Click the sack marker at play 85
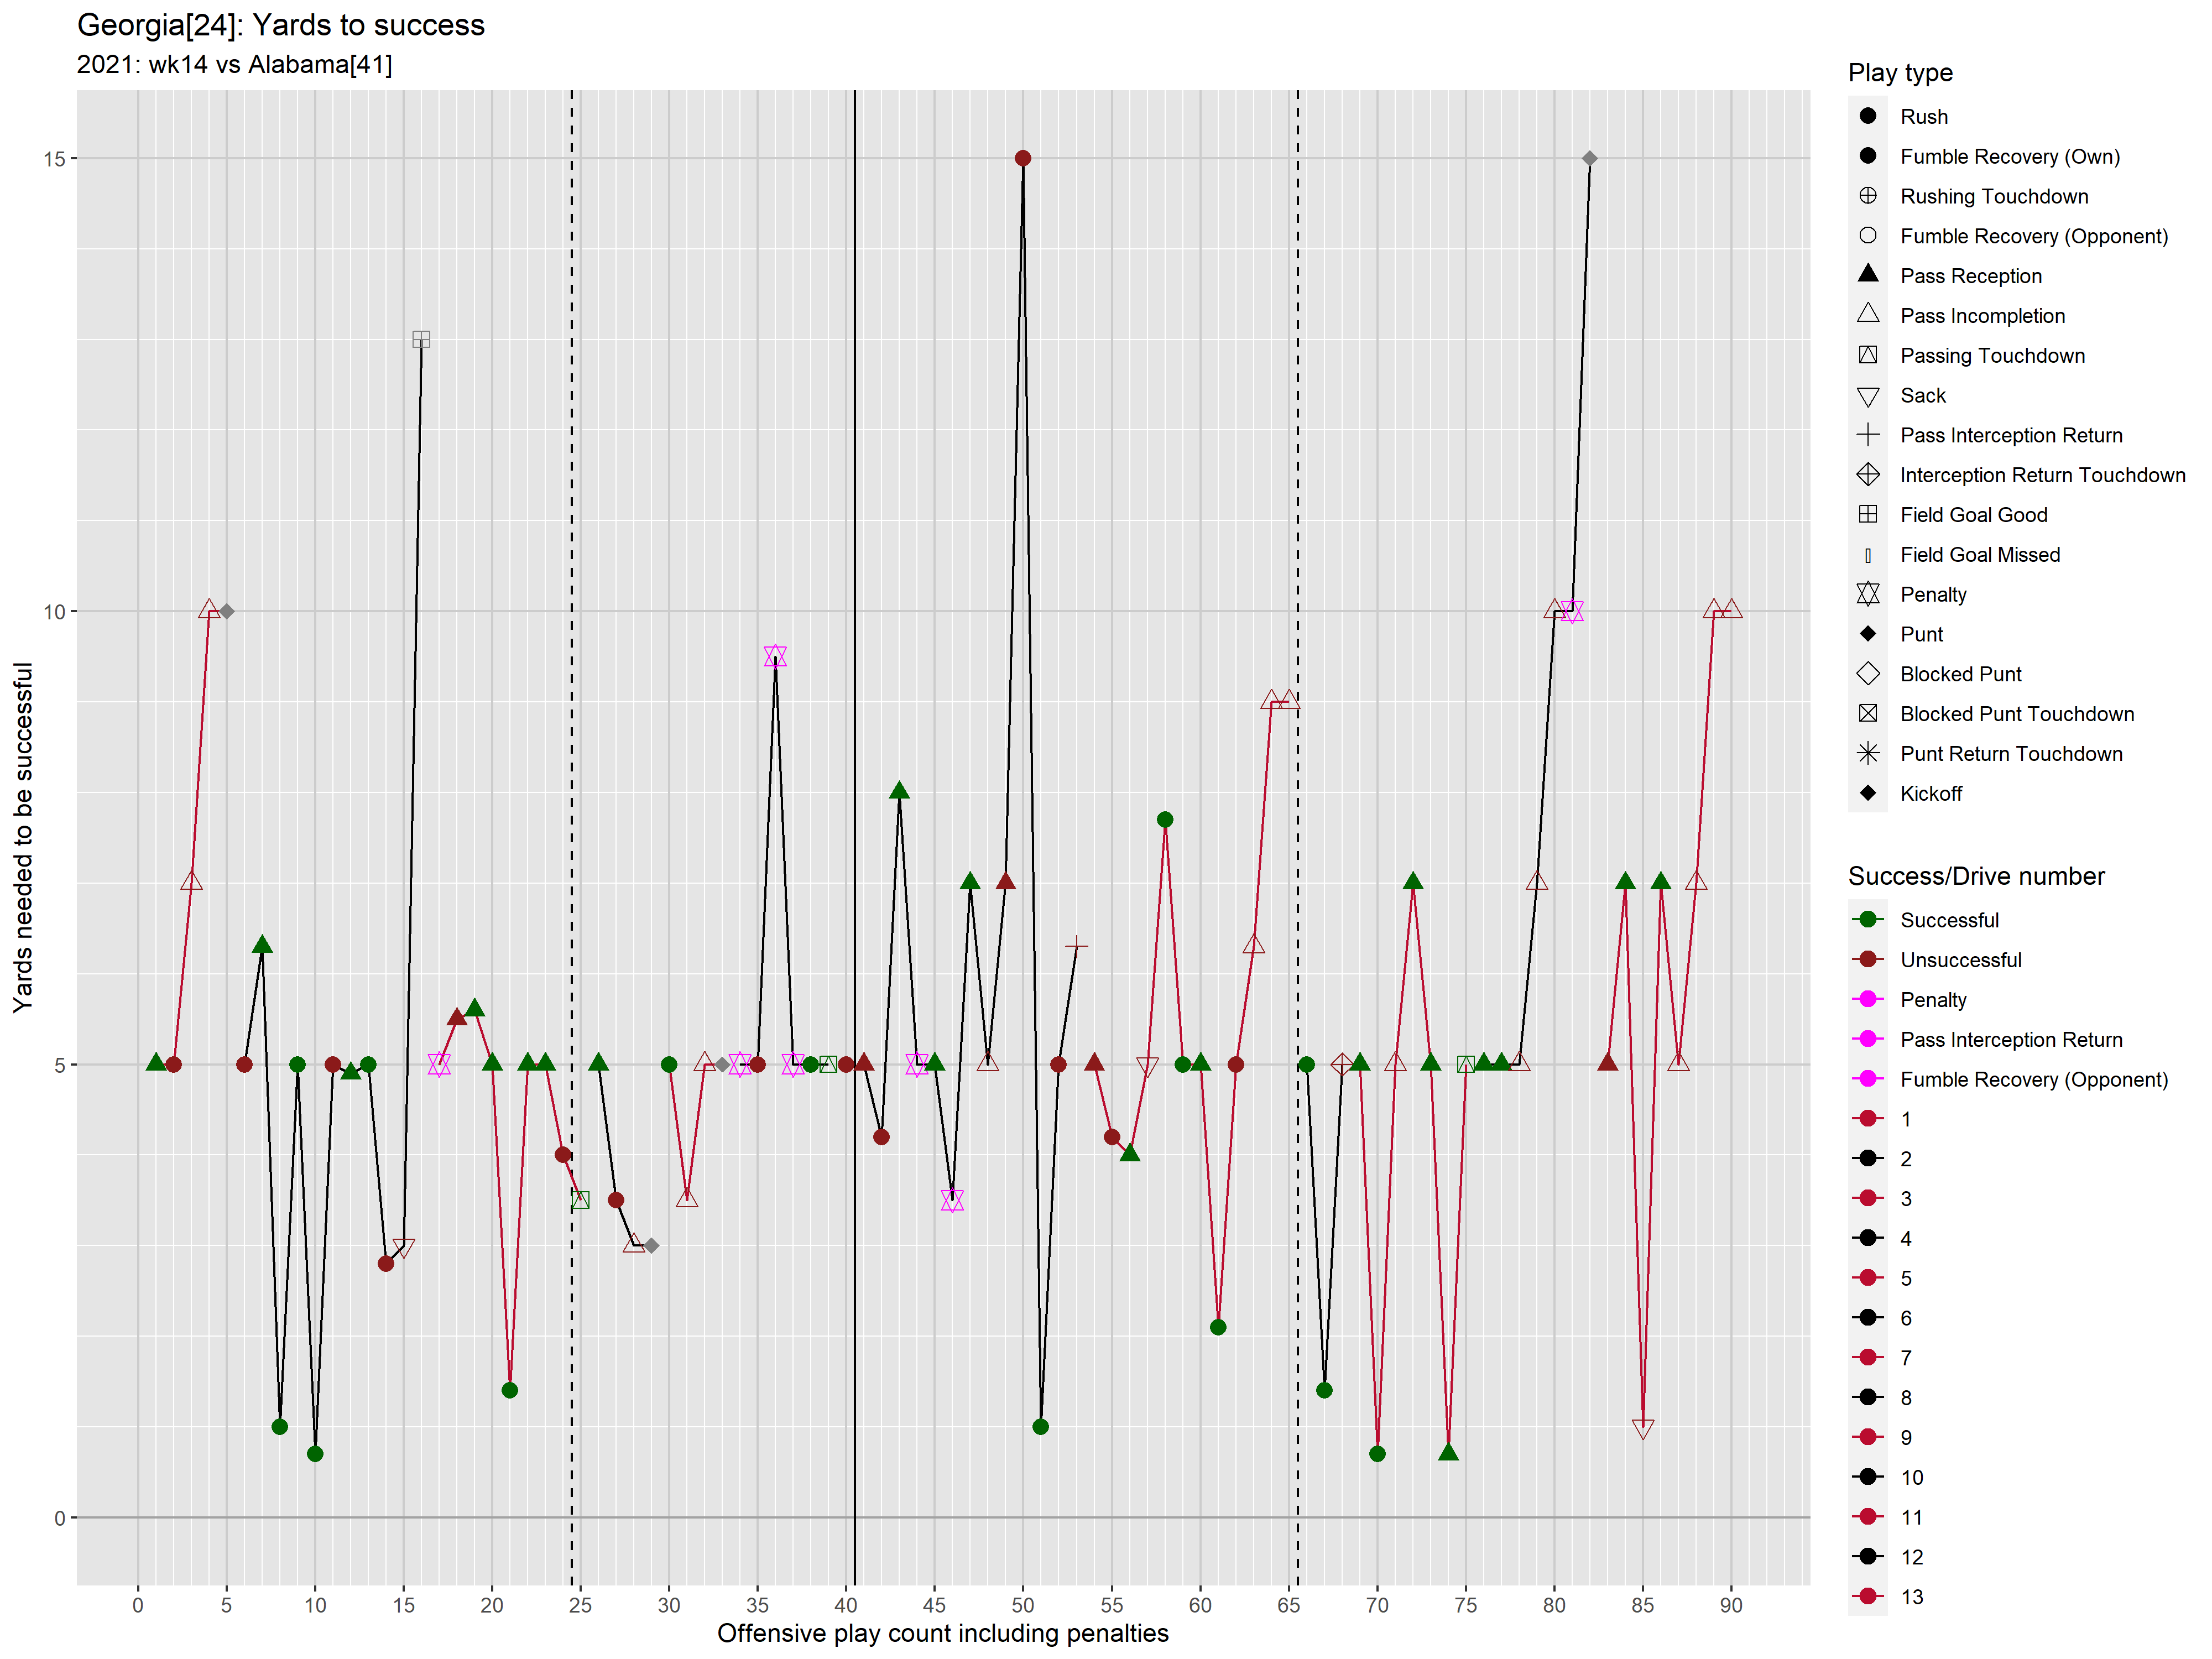 click(x=1642, y=1429)
